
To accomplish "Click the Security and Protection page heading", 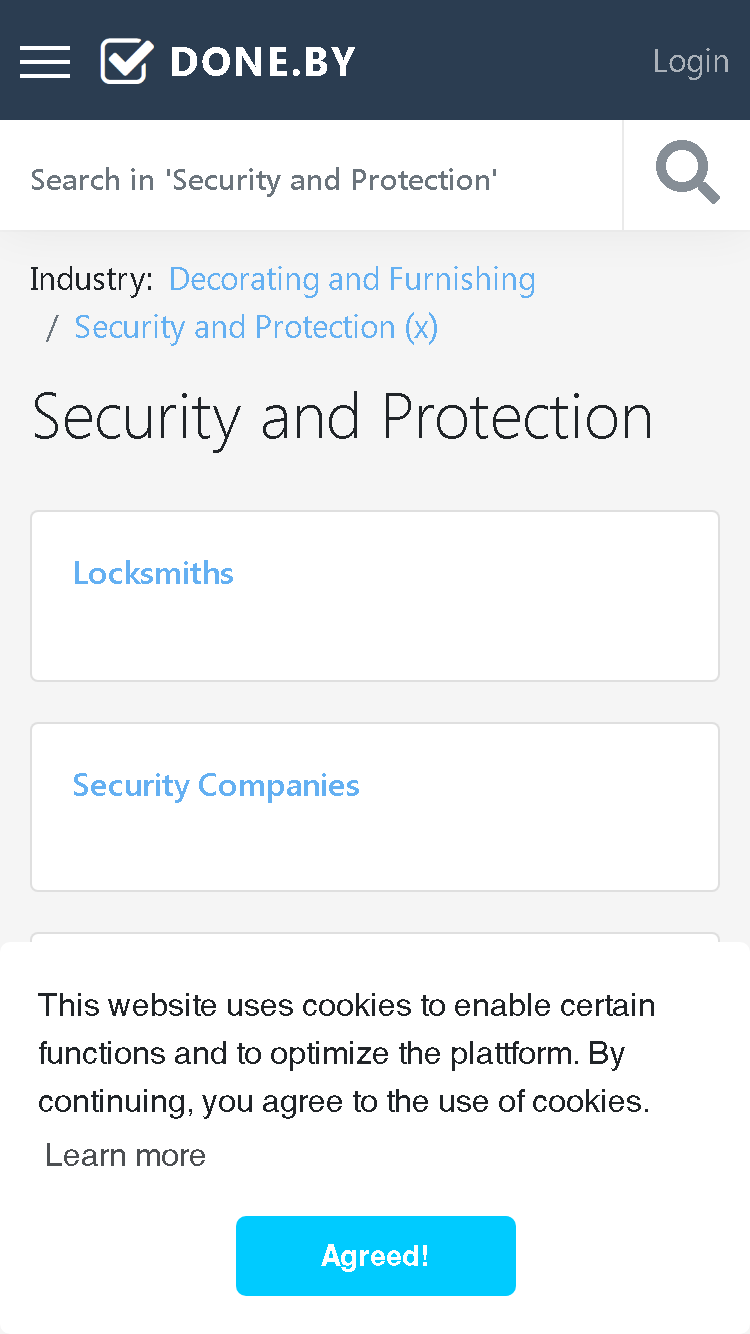I will click(x=342, y=416).
